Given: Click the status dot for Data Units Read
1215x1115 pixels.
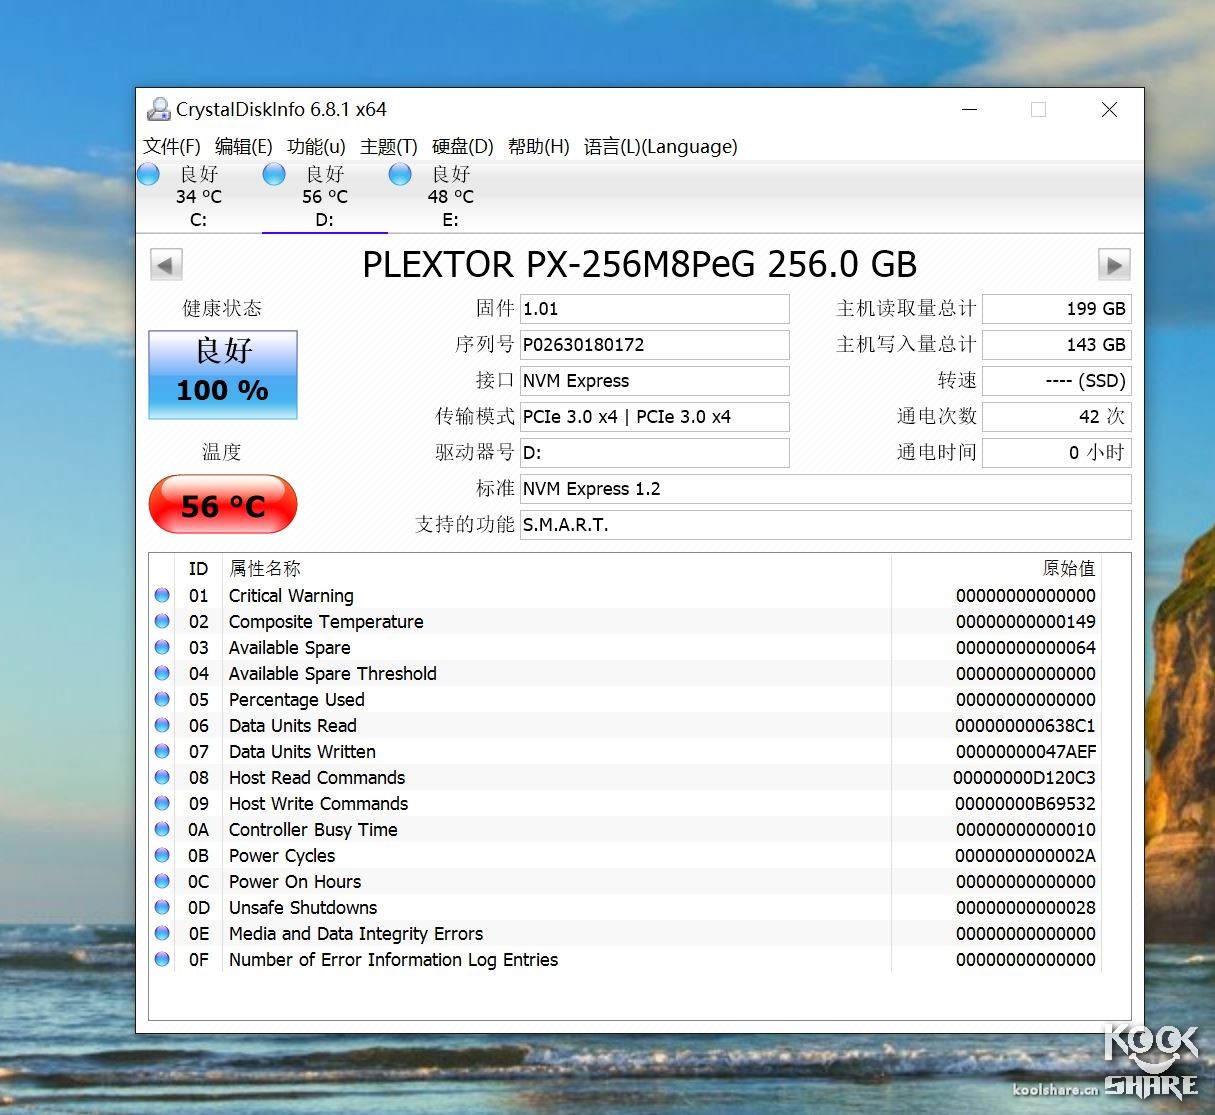Looking at the screenshot, I should point(162,725).
